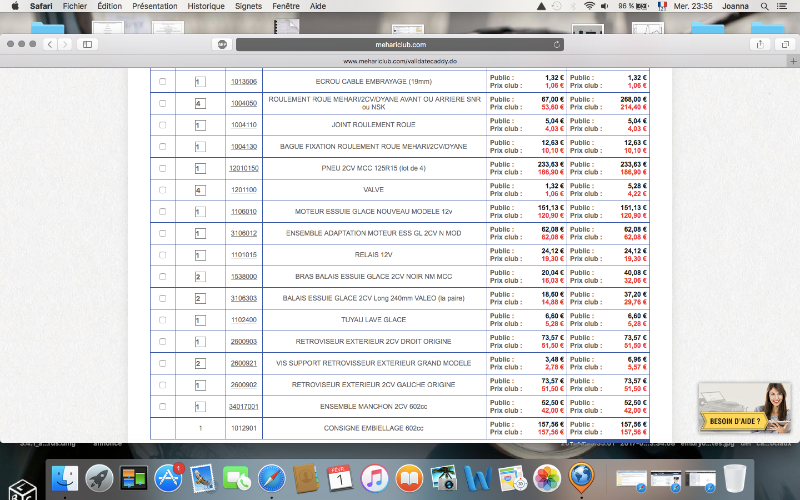Click the Share icon in Safari's toolbar
The width and height of the screenshot is (800, 500).
760,44
